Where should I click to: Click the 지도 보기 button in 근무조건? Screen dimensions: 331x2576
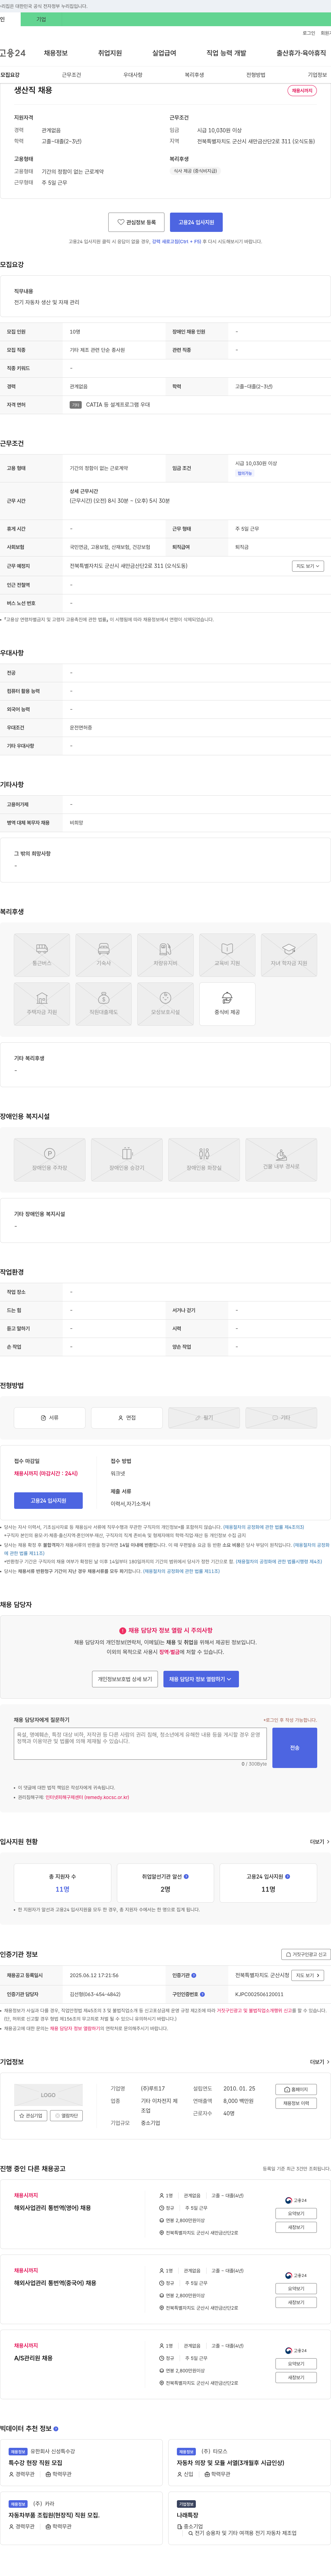(308, 566)
